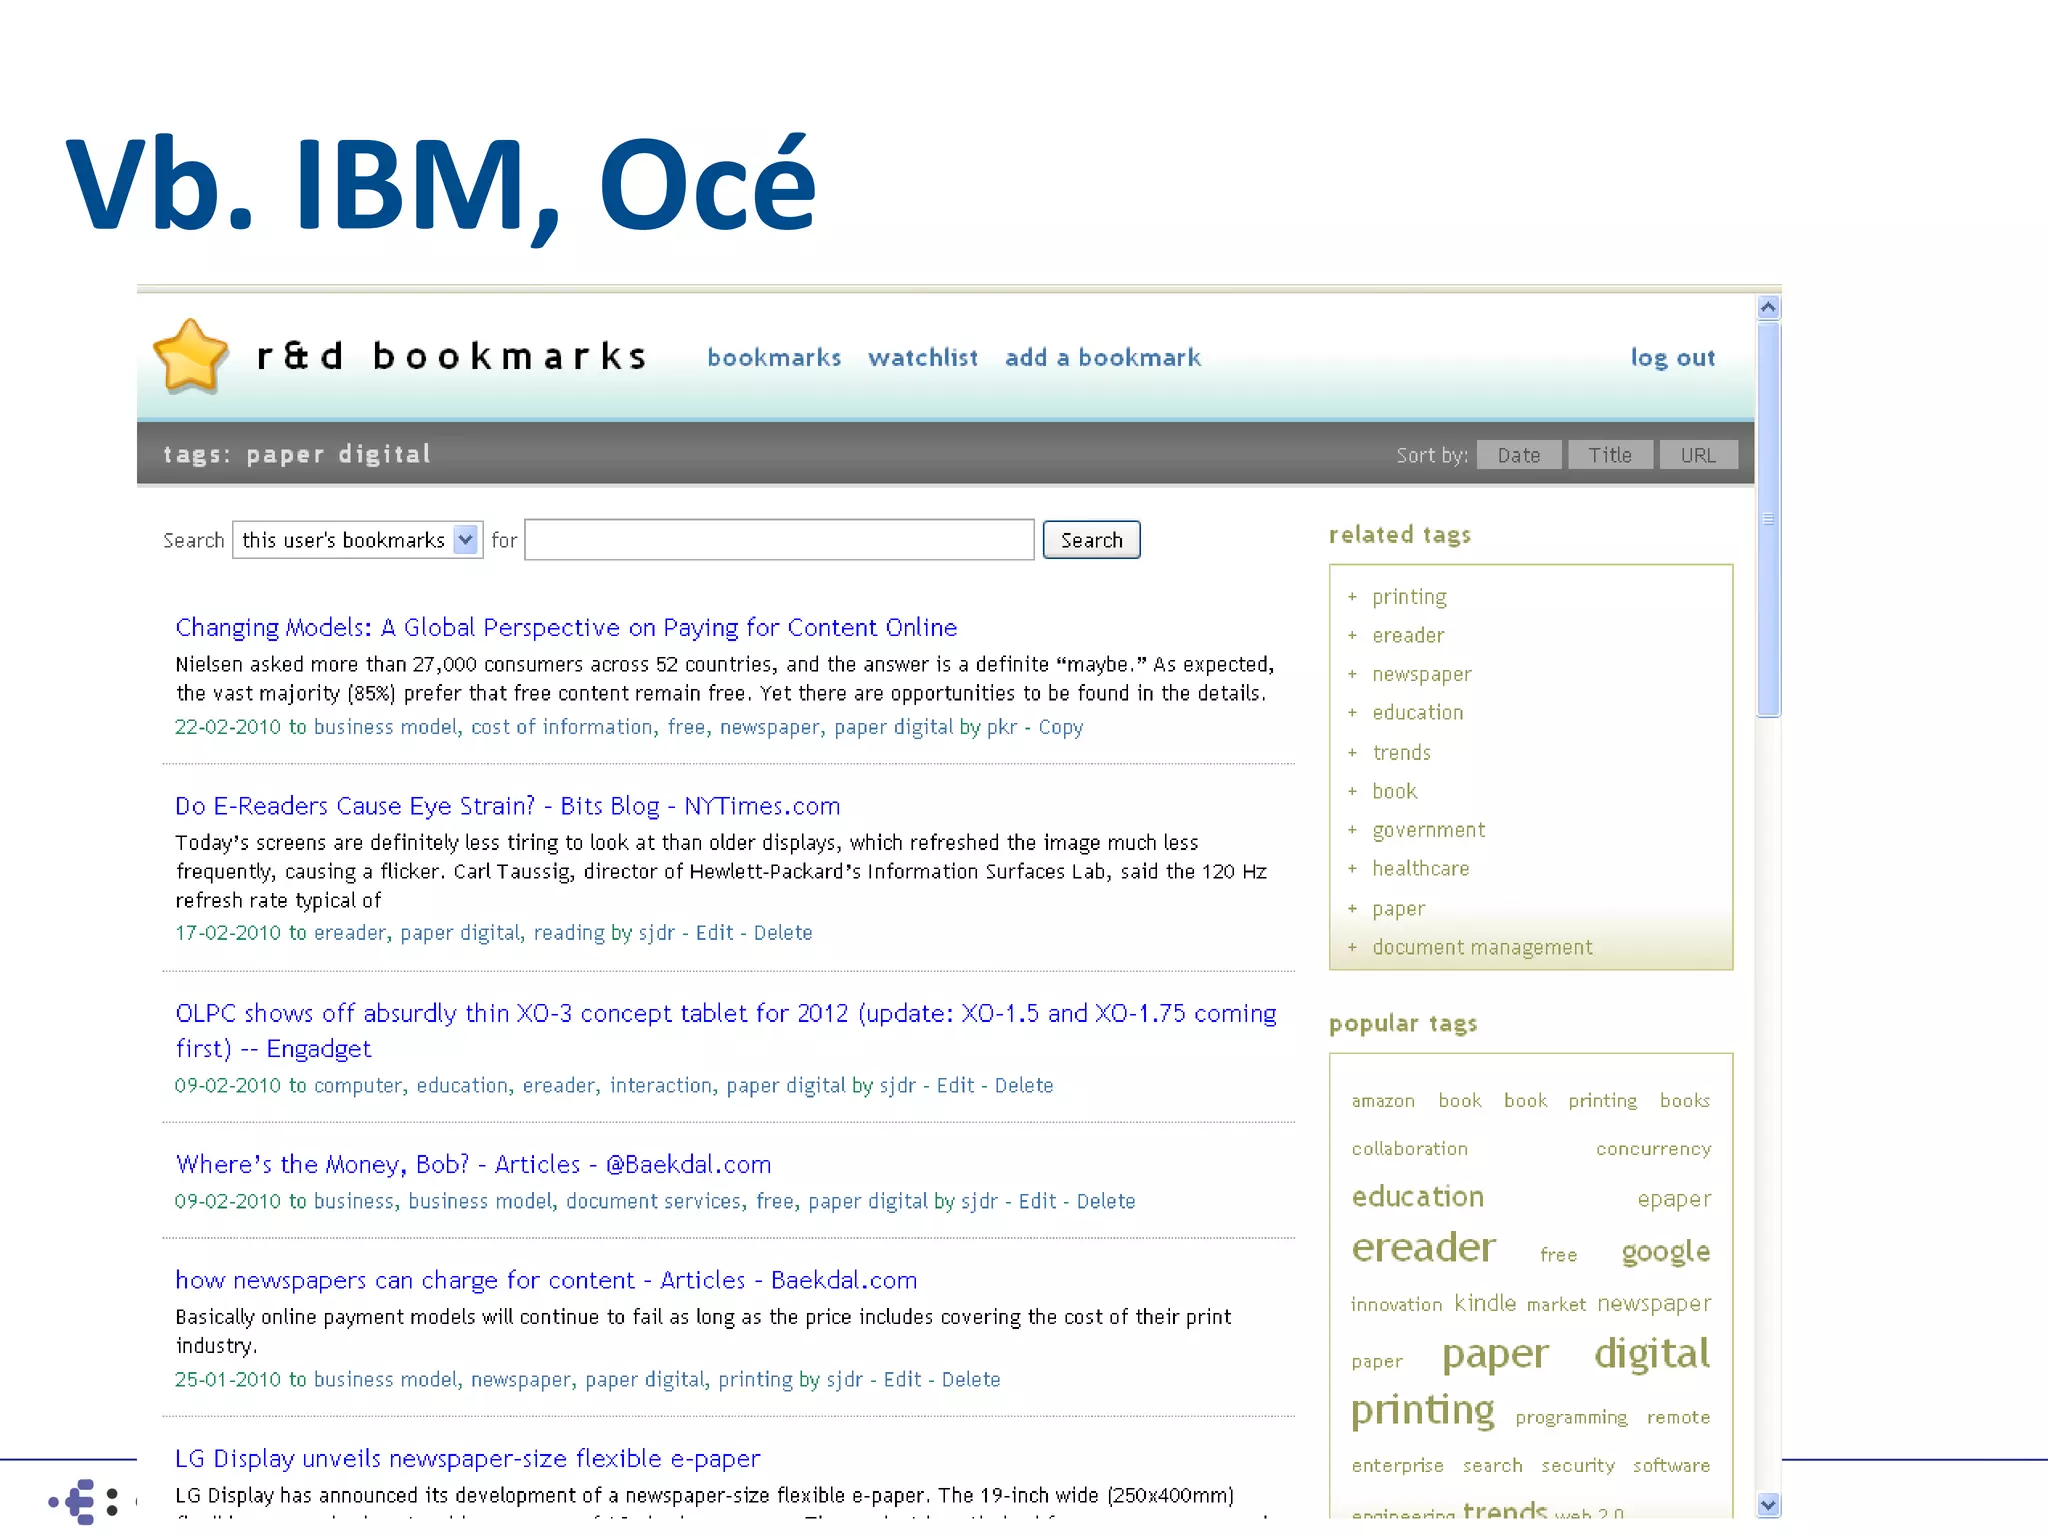Image resolution: width=2048 pixels, height=1536 pixels.
Task: Select 'ereader' in popular tags cloud
Action: 1423,1248
